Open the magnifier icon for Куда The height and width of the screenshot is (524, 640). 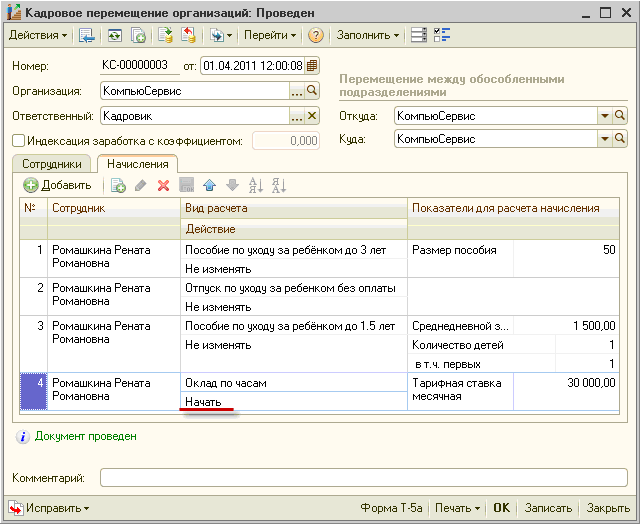(x=620, y=139)
